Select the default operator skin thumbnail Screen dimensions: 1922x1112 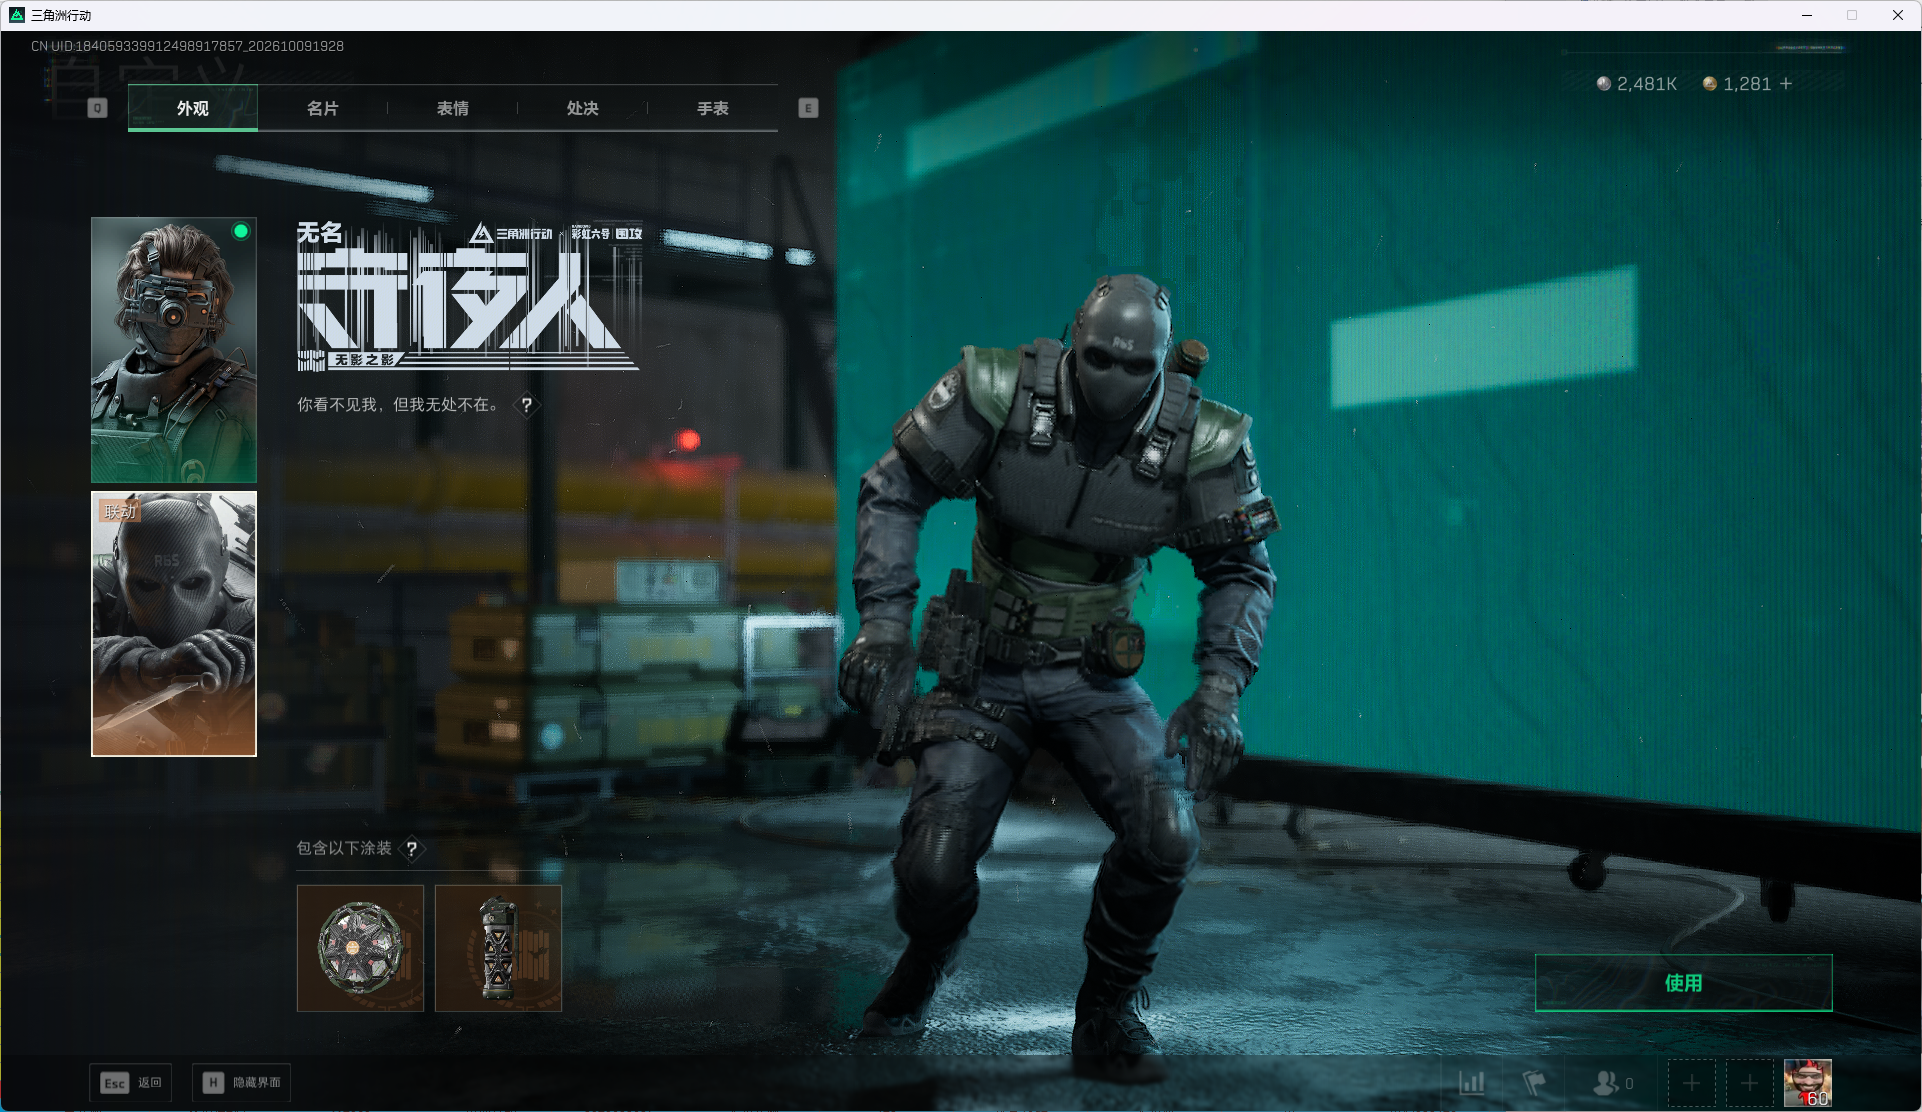coord(174,350)
